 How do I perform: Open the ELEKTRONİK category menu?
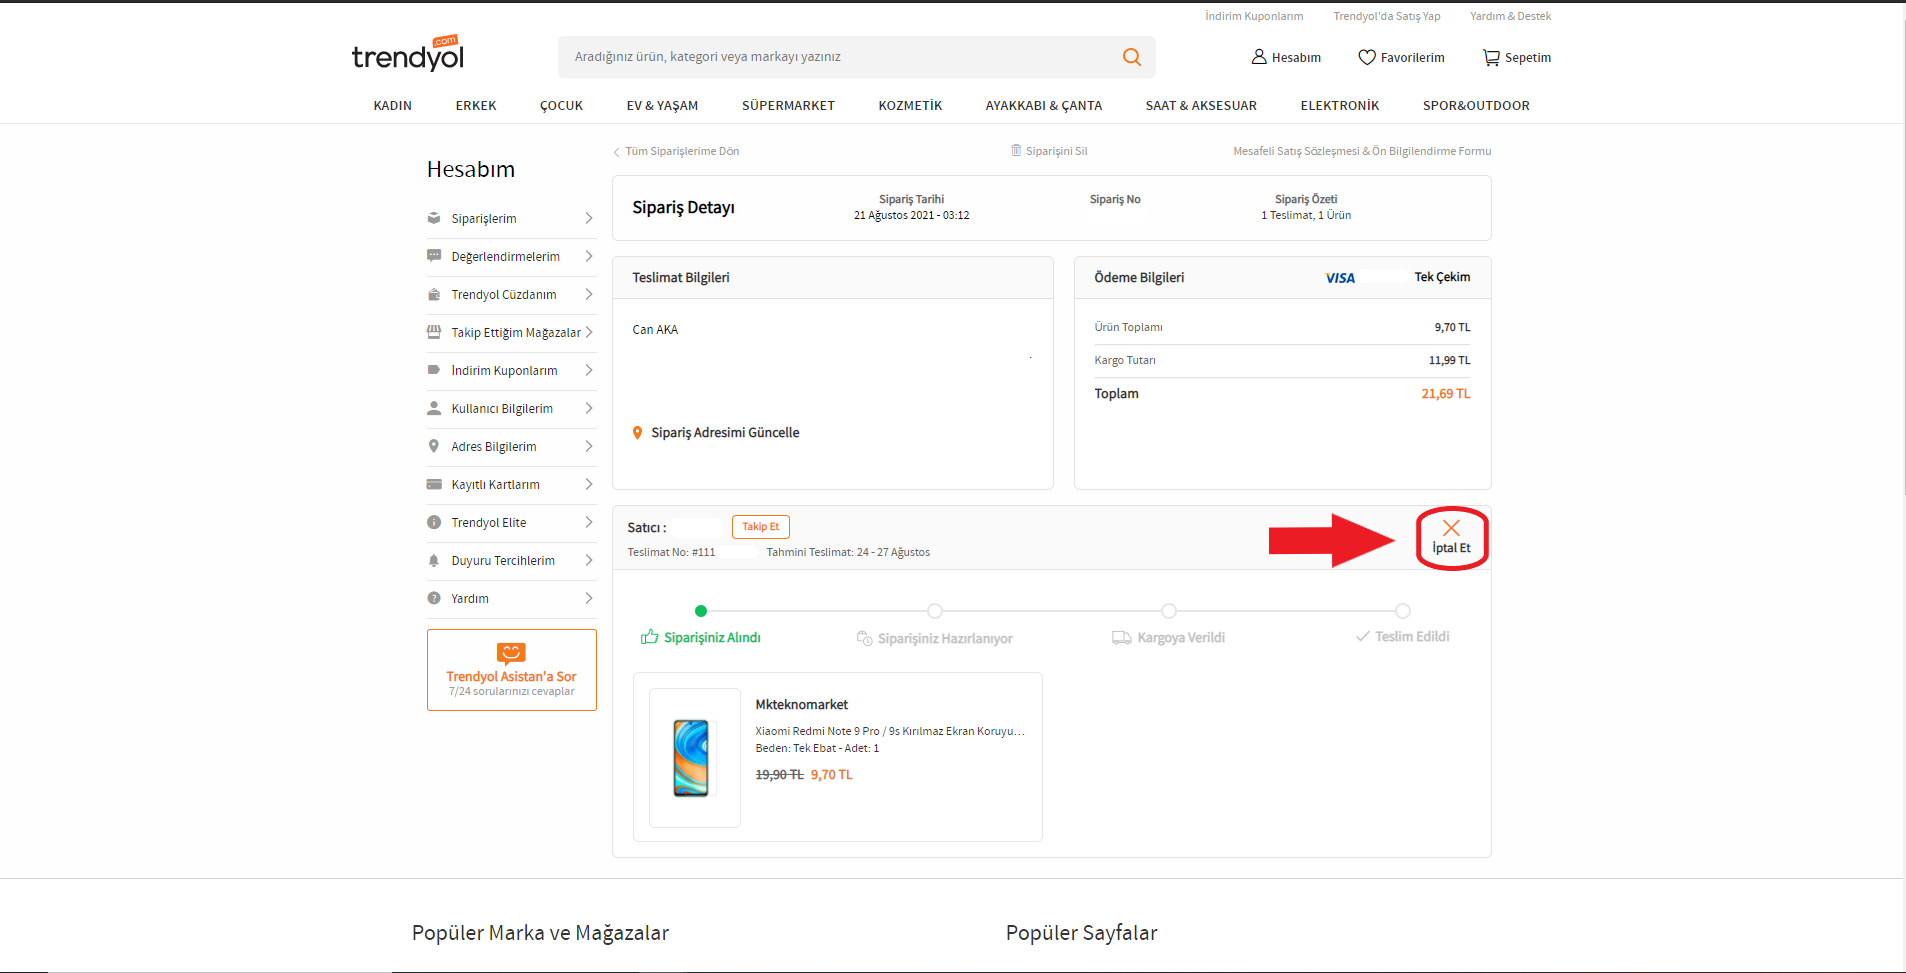1339,106
